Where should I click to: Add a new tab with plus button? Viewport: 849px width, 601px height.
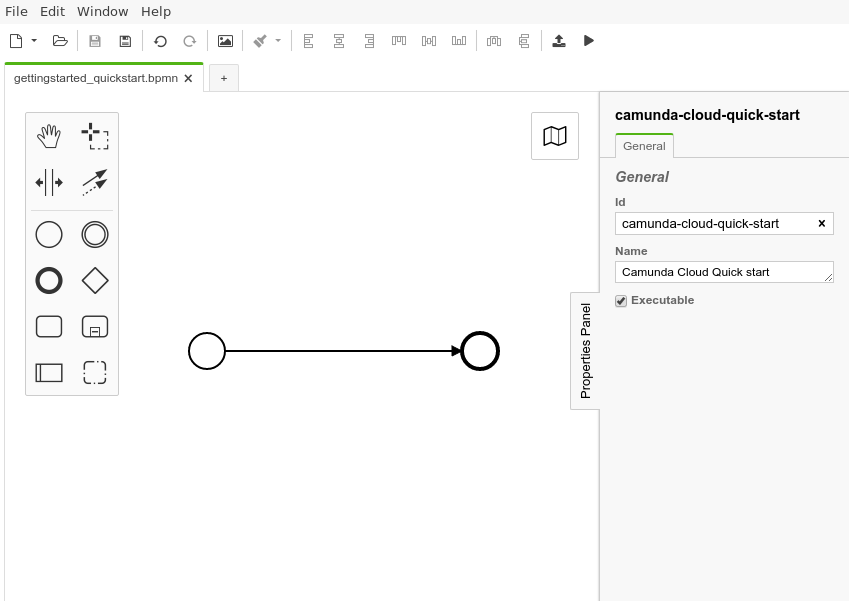coord(224,78)
